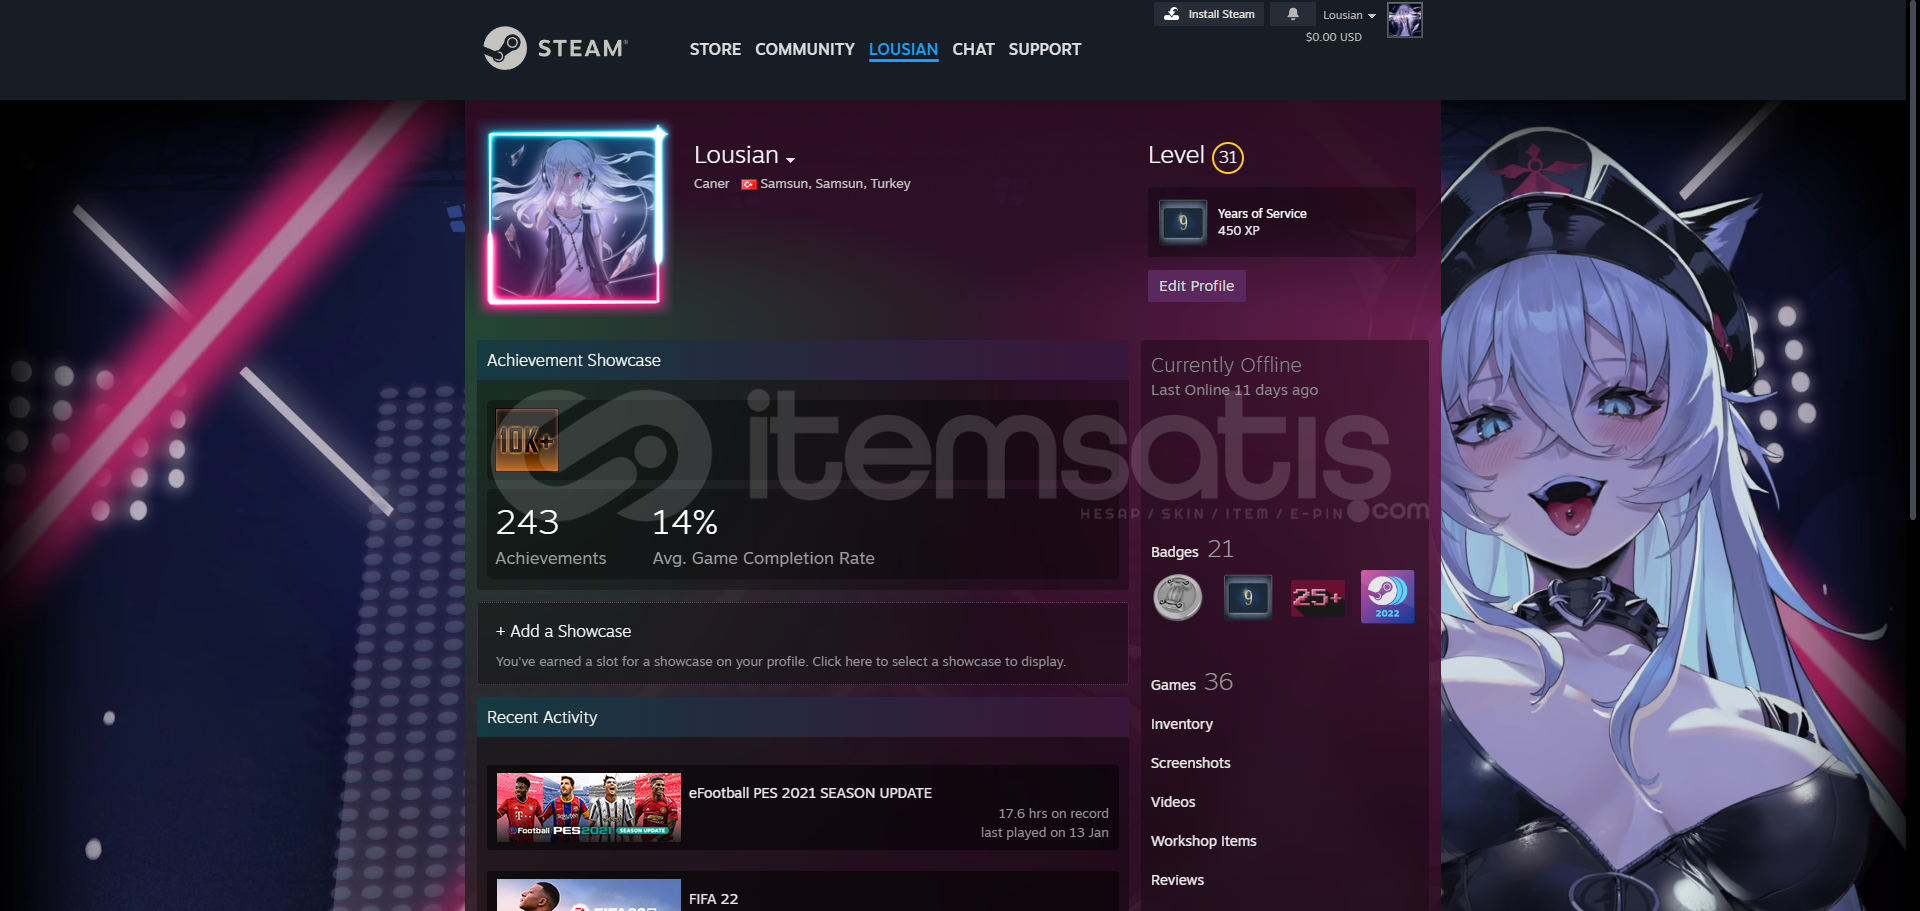
Task: Open the Steam 2022 replay badge
Action: [x=1387, y=597]
